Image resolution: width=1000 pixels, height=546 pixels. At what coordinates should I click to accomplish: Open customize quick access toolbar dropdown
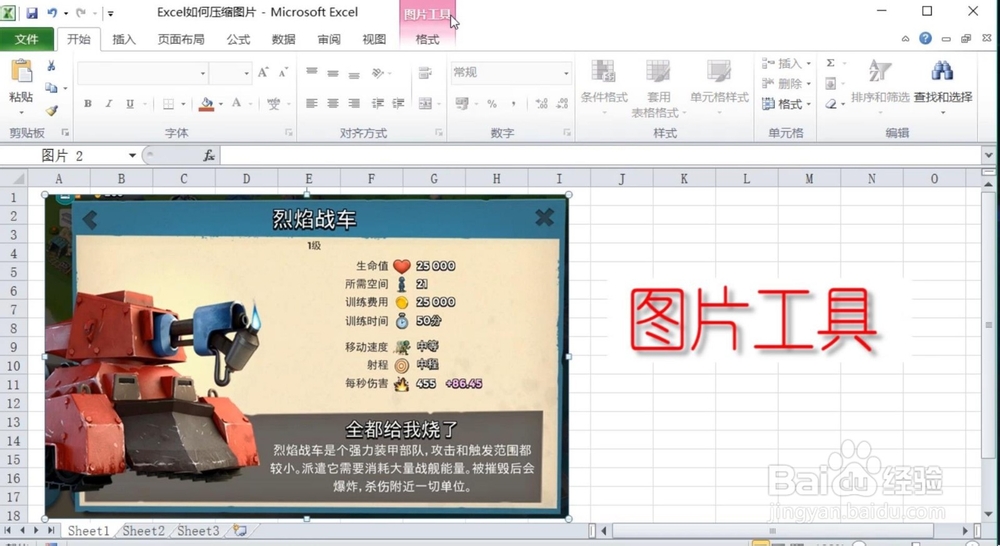pyautogui.click(x=110, y=13)
